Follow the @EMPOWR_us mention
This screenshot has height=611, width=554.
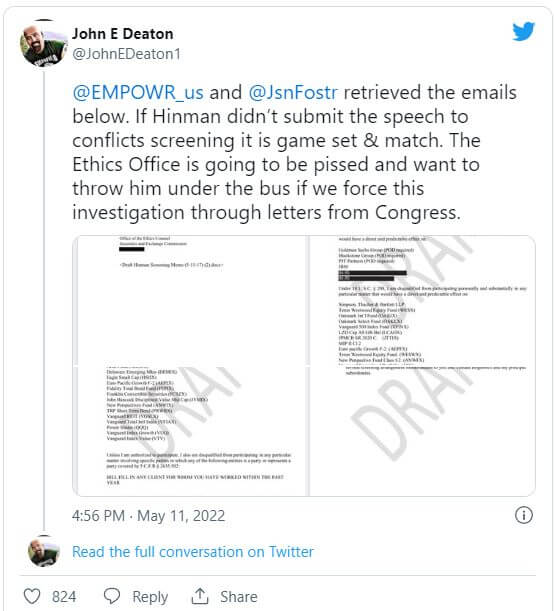pos(138,93)
